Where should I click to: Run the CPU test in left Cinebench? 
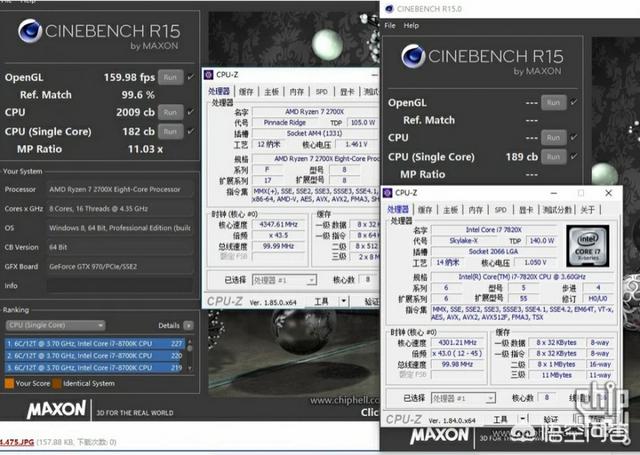(x=170, y=112)
